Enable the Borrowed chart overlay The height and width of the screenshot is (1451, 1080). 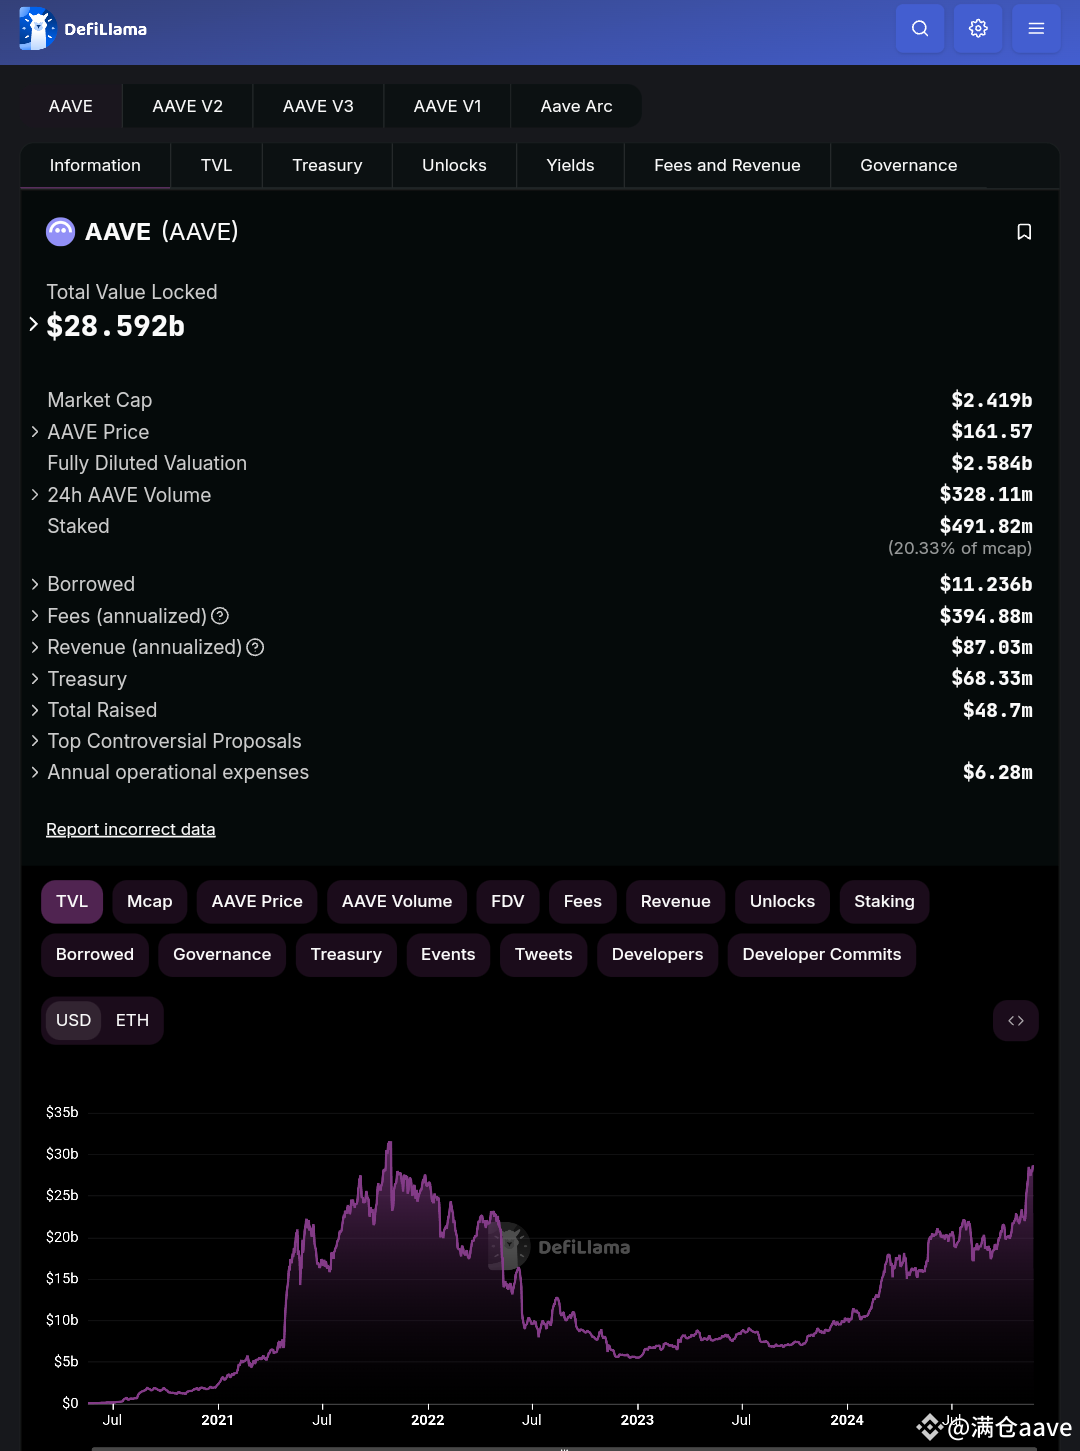pos(94,955)
